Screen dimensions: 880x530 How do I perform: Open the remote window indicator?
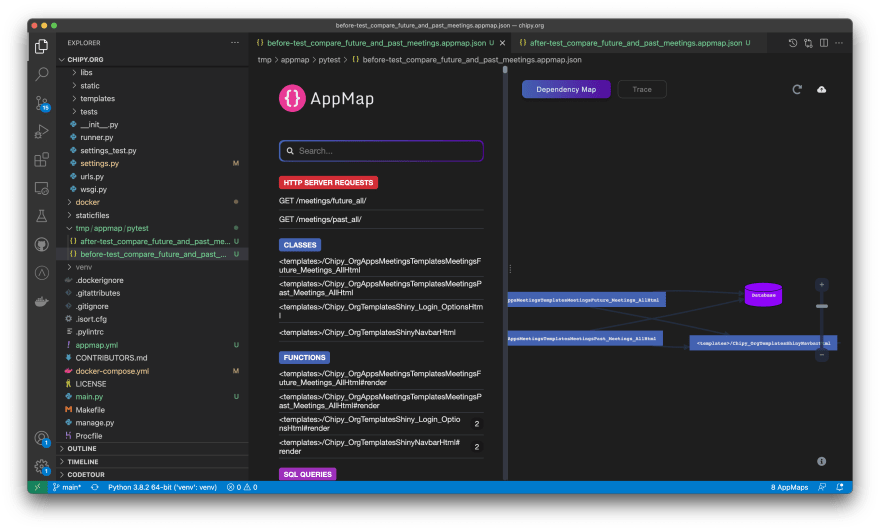(x=38, y=487)
